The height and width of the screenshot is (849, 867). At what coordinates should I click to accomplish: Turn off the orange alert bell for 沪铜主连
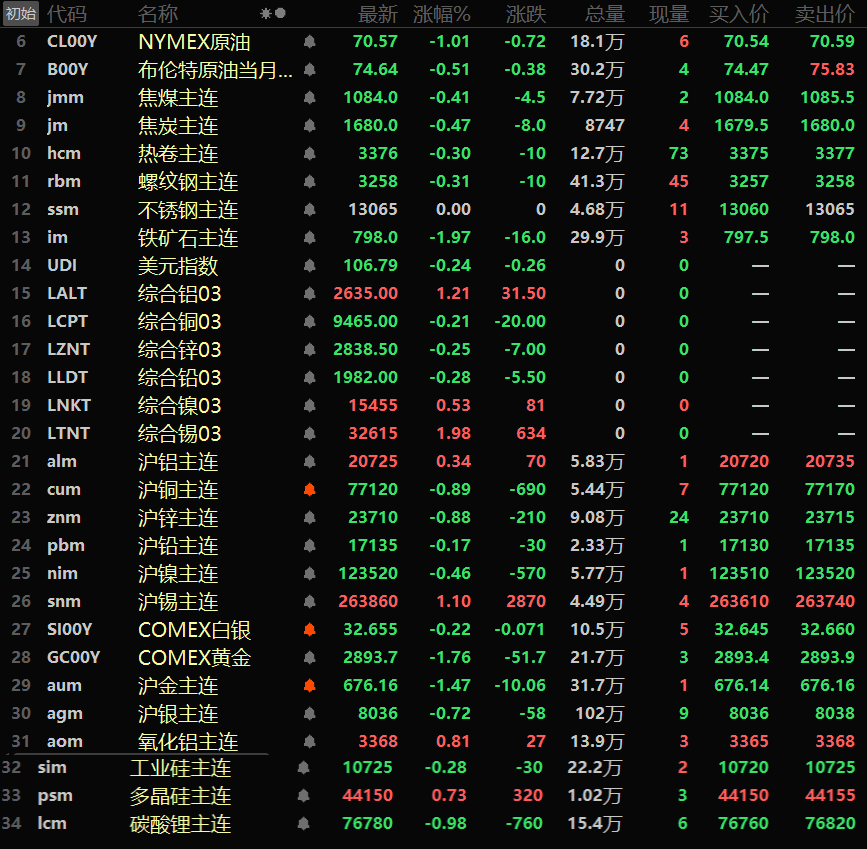point(310,490)
